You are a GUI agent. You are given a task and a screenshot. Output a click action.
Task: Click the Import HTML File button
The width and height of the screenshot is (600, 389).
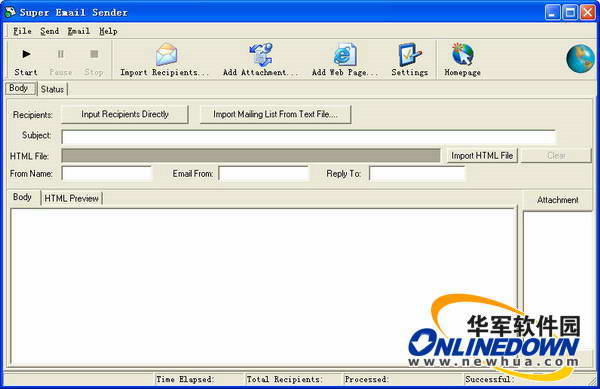[x=482, y=156]
